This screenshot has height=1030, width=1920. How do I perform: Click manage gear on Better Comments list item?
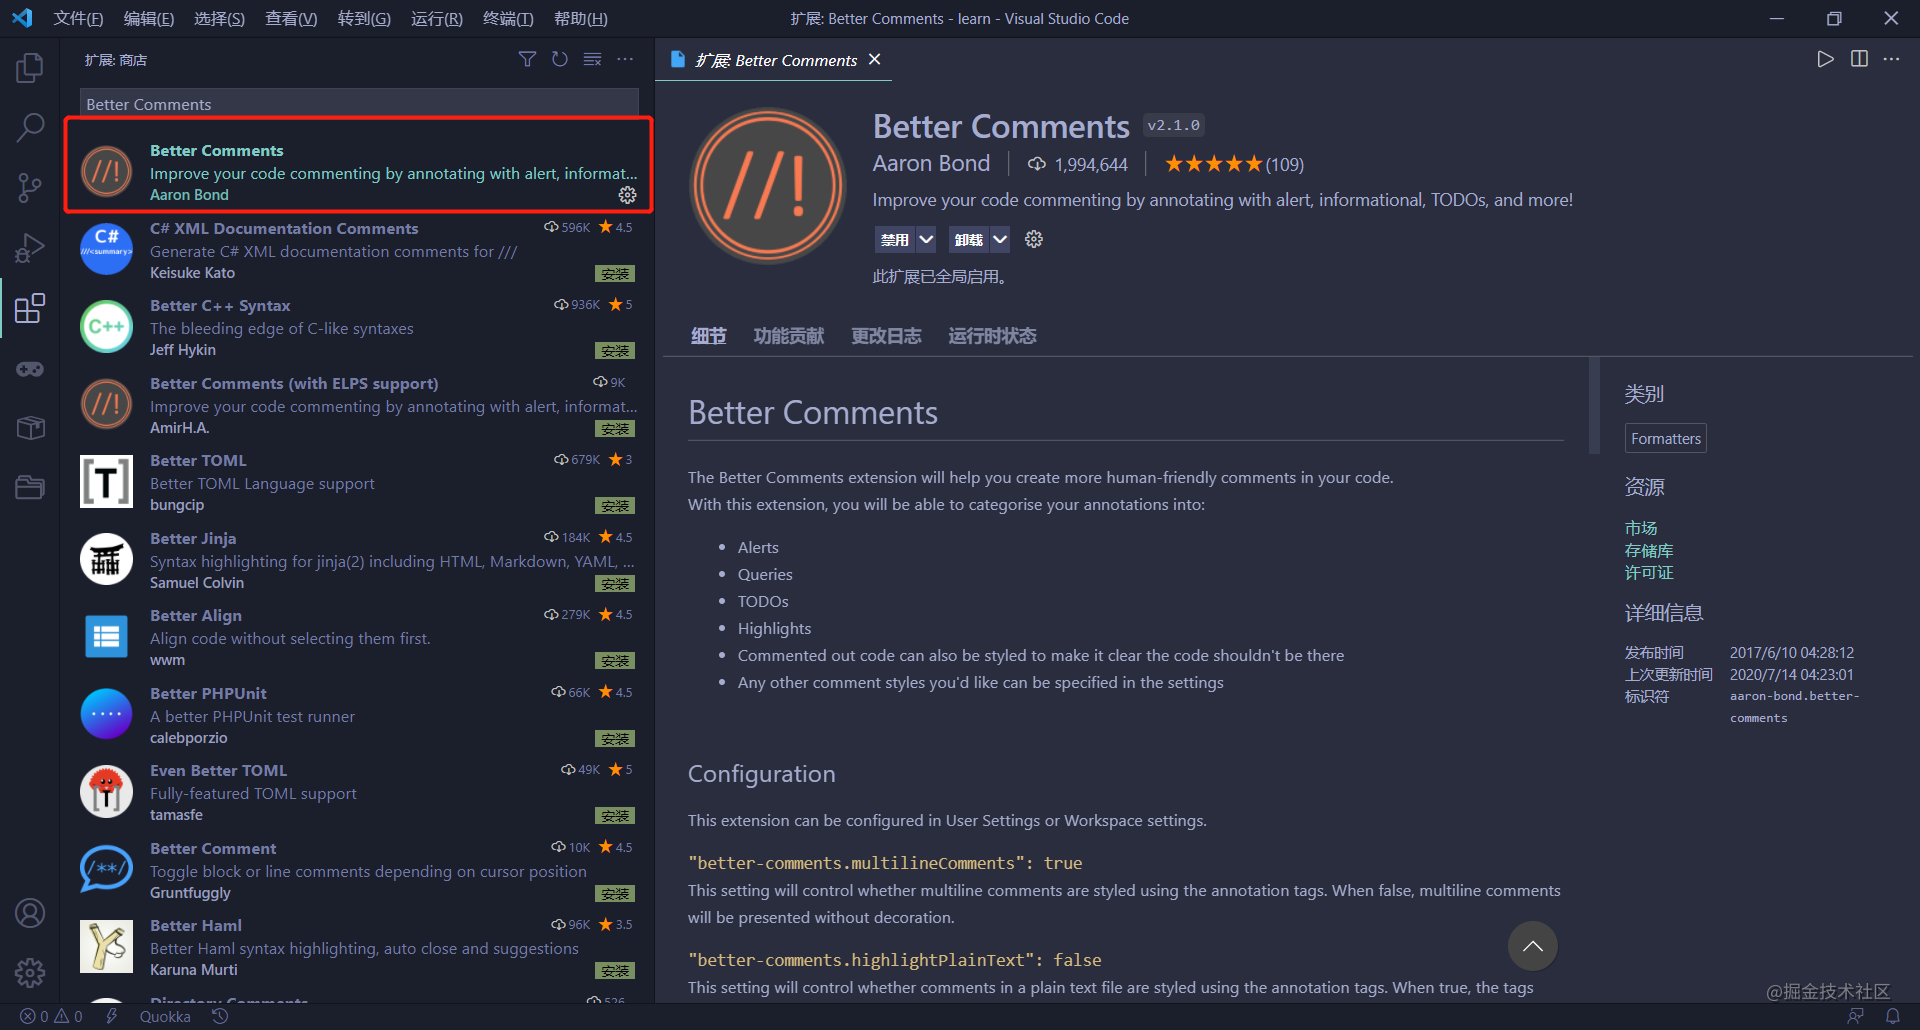[627, 195]
